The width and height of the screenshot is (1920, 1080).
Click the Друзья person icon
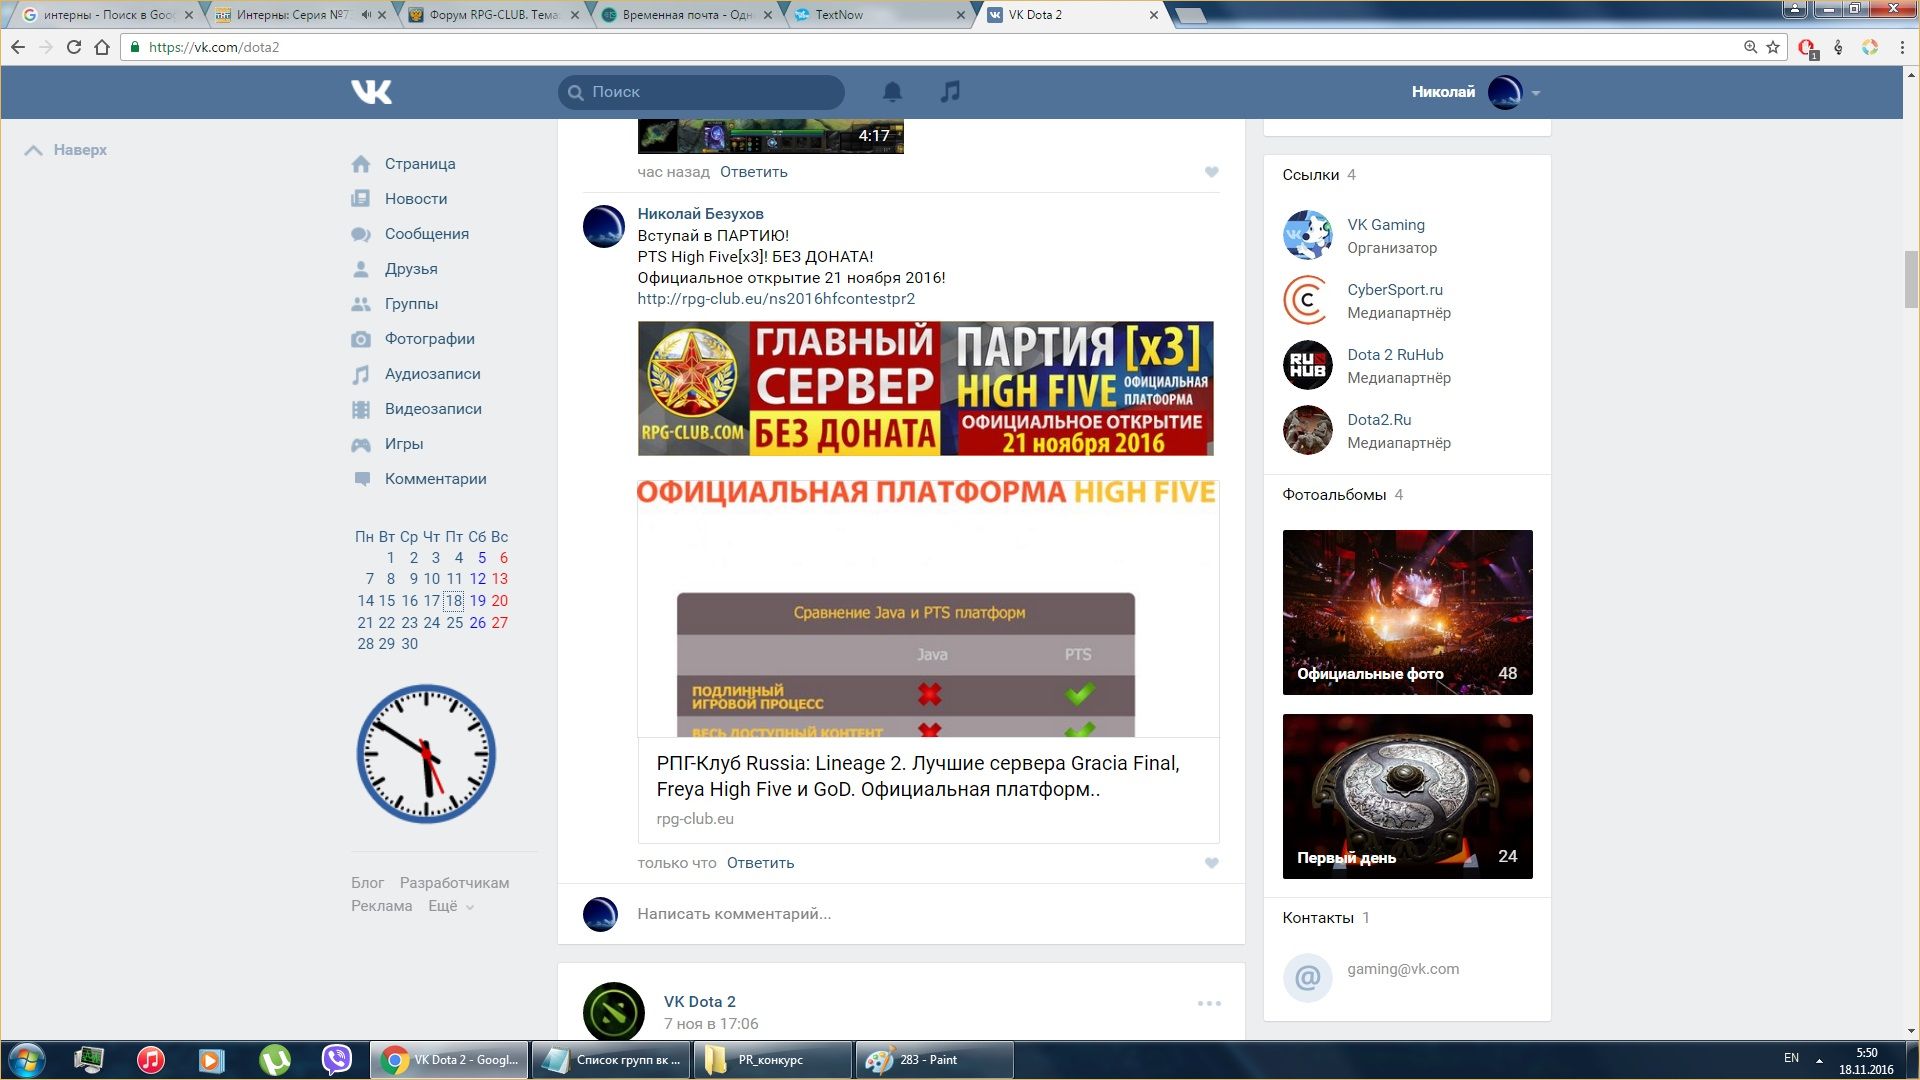pos(361,269)
